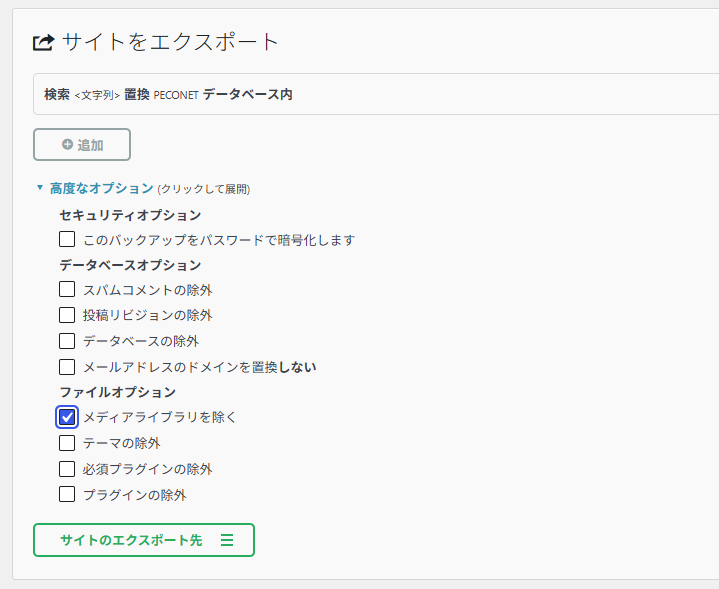Select 必須プラグインの除外 checkbox
The width and height of the screenshot is (719, 589).
[x=67, y=469]
